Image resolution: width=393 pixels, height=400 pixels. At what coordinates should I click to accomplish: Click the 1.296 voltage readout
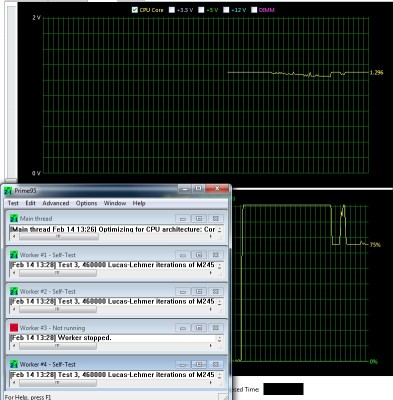coord(377,72)
